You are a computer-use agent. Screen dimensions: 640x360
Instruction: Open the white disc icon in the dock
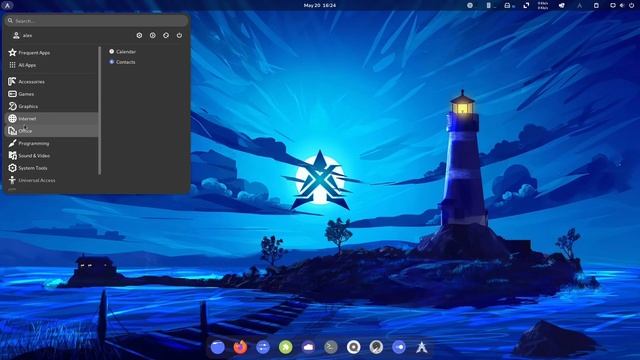pos(353,347)
